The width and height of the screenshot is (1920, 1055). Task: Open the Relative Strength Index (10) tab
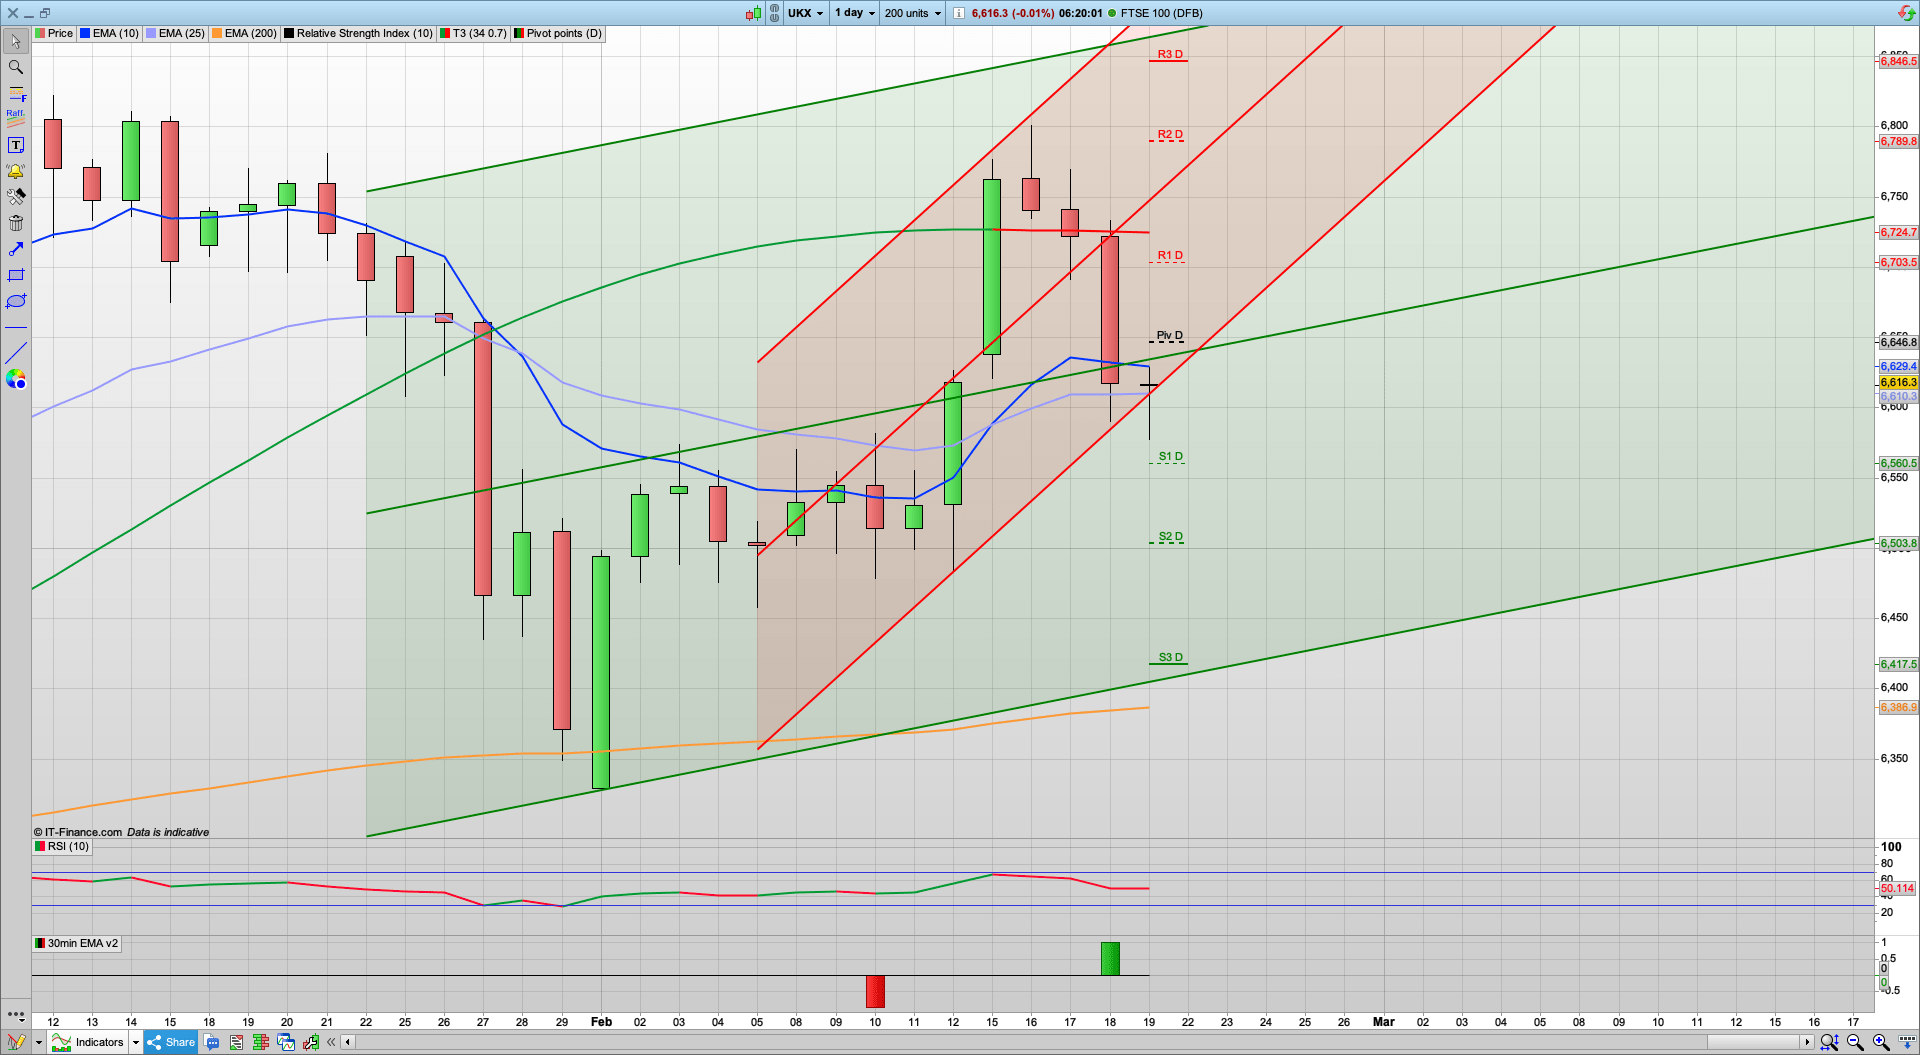tap(358, 33)
